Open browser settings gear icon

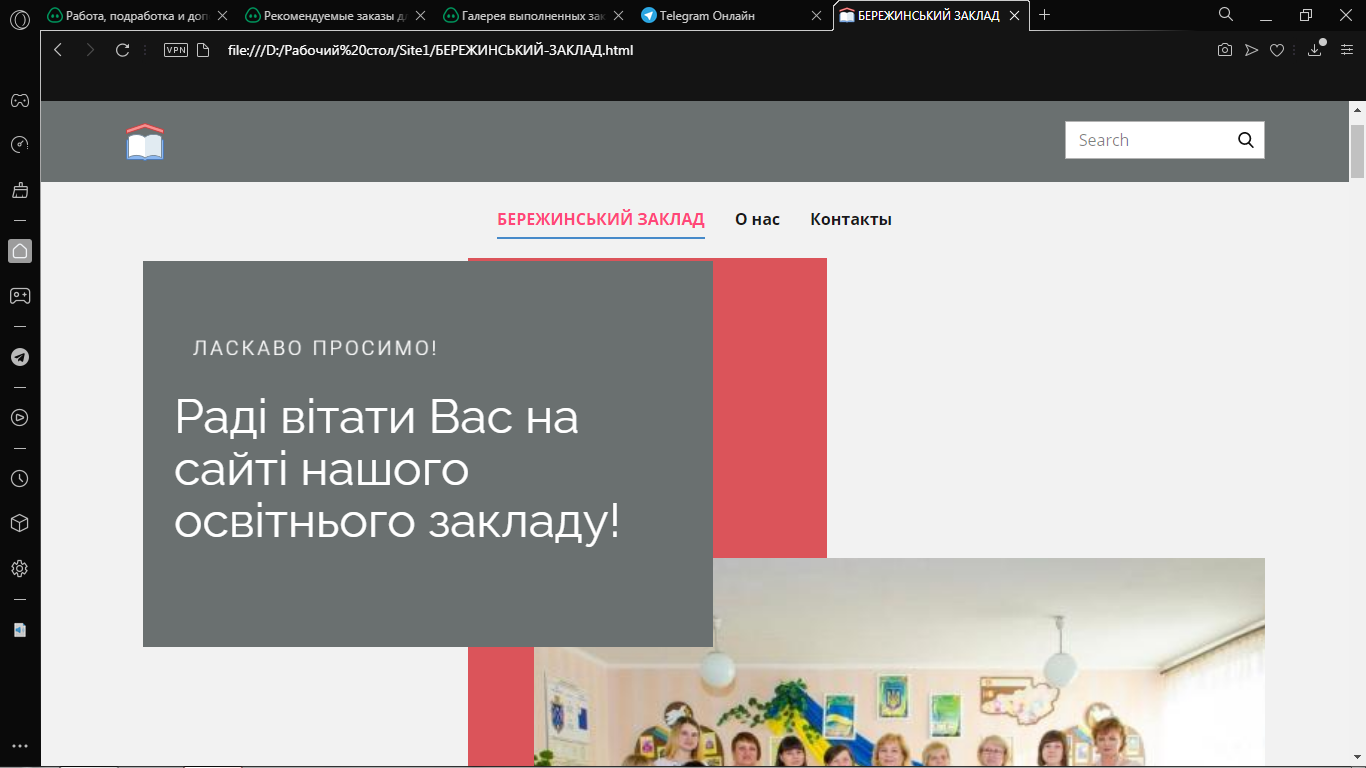pos(19,568)
